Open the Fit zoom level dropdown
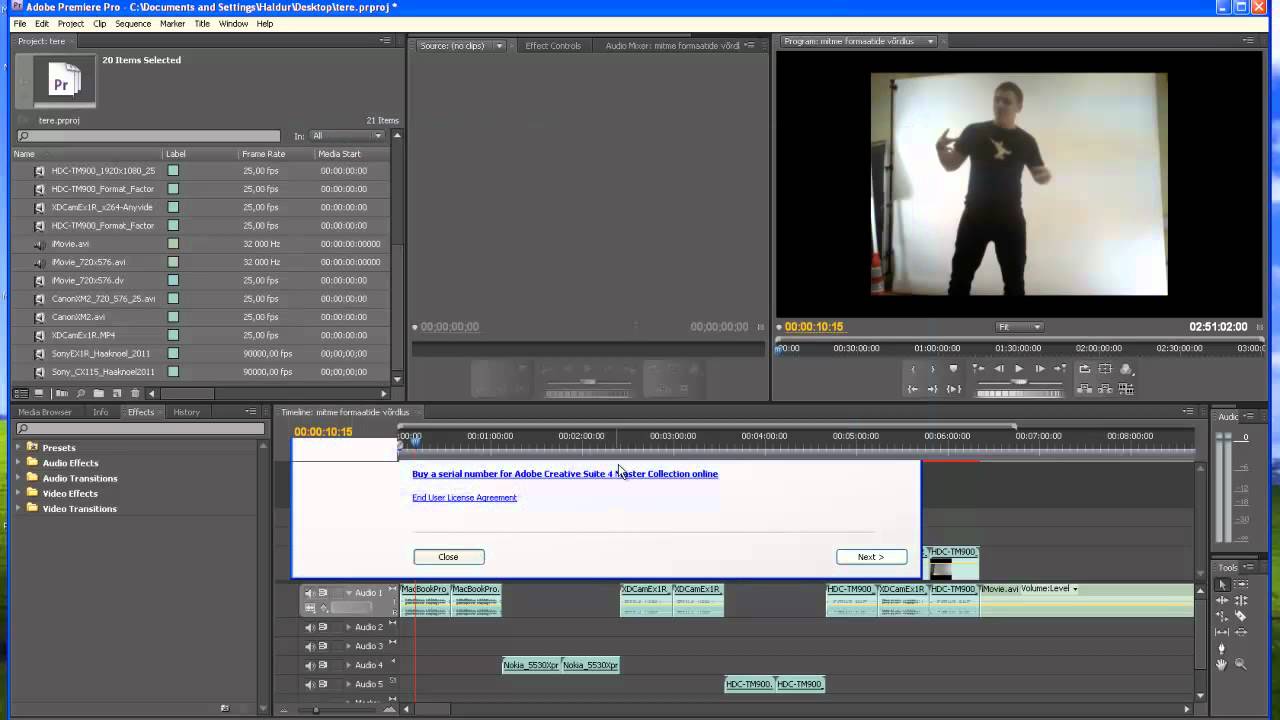 coord(1020,327)
